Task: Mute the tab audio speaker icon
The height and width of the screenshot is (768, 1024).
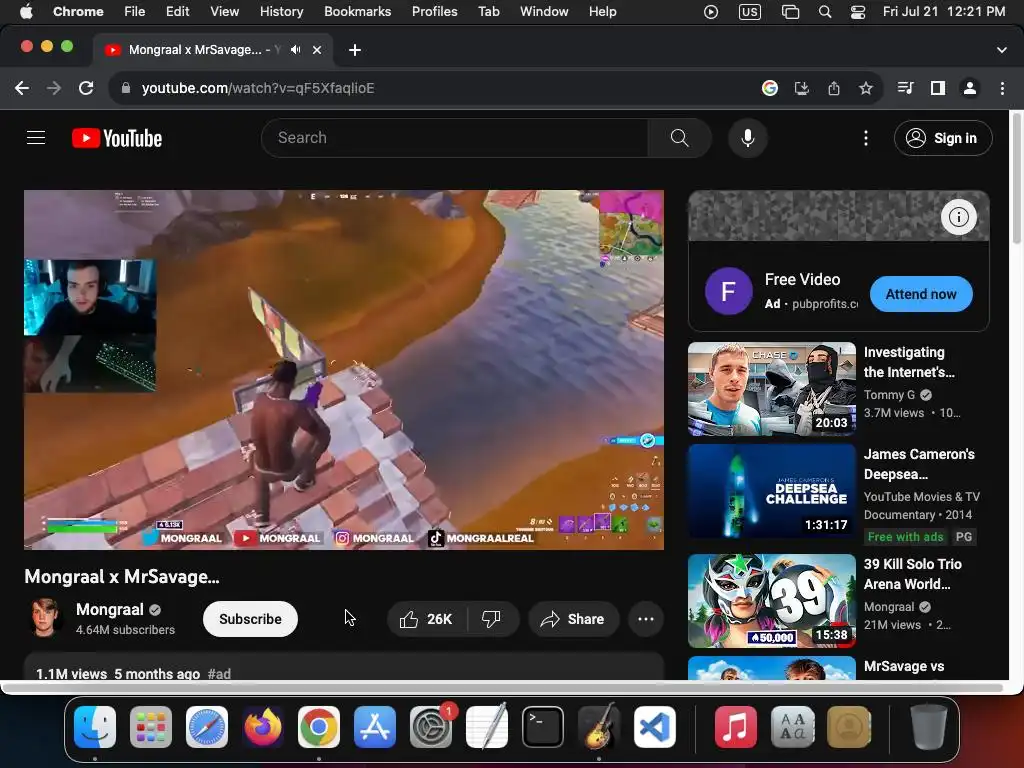Action: [x=296, y=50]
